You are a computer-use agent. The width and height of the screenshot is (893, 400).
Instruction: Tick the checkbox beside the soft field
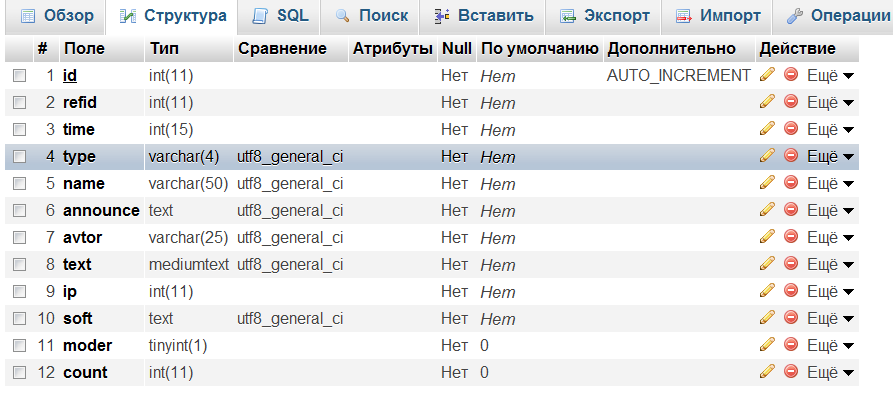click(19, 319)
